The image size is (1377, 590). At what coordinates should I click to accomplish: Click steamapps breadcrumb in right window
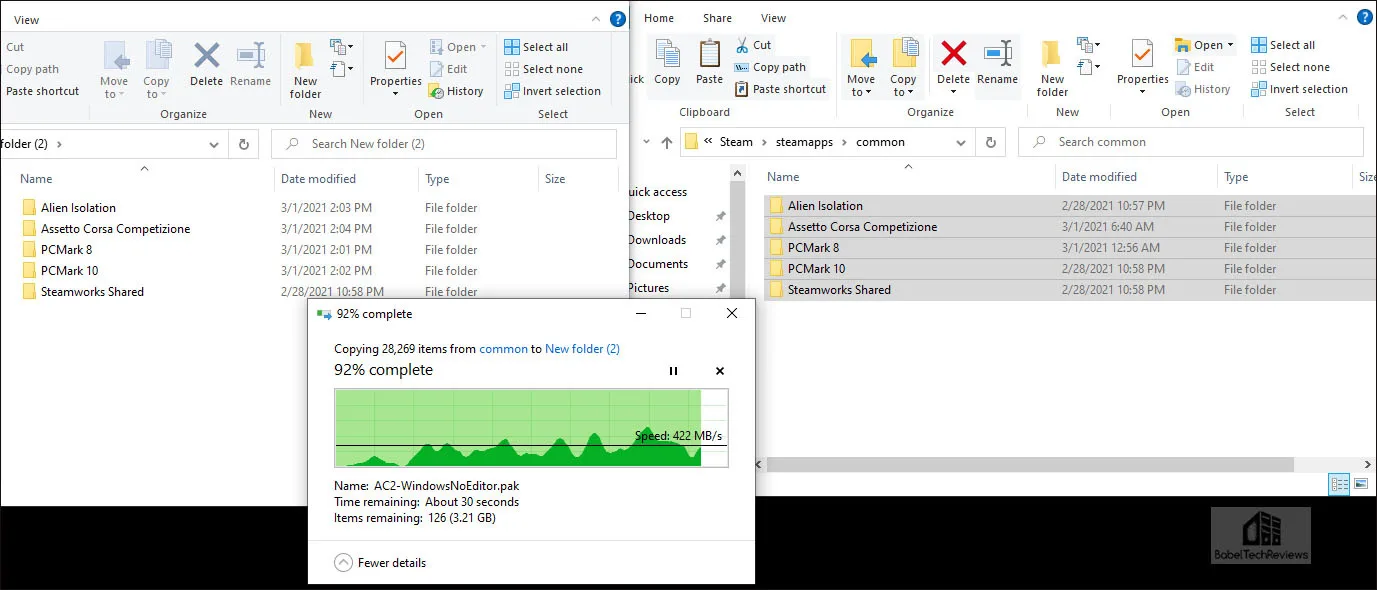804,142
